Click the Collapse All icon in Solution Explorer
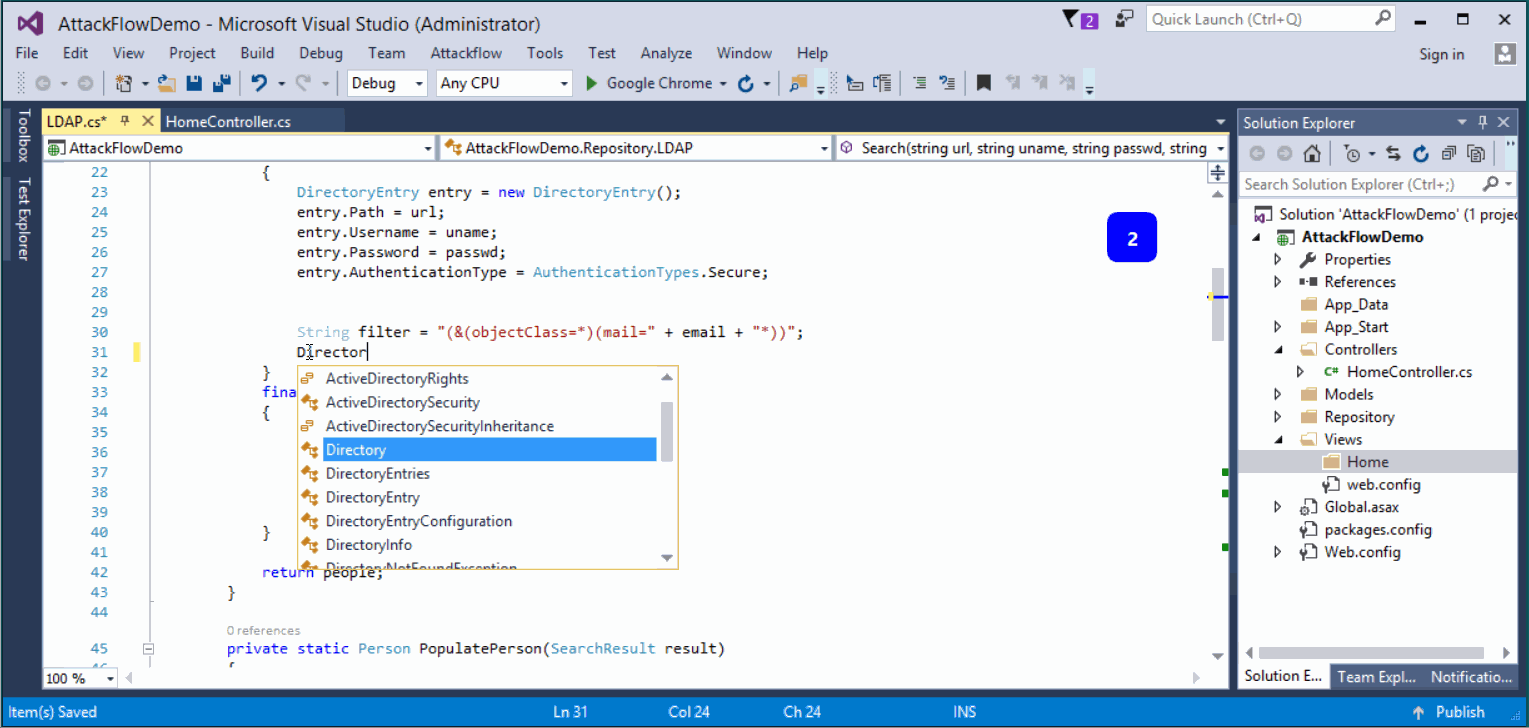The height and width of the screenshot is (728, 1529). [1449, 154]
